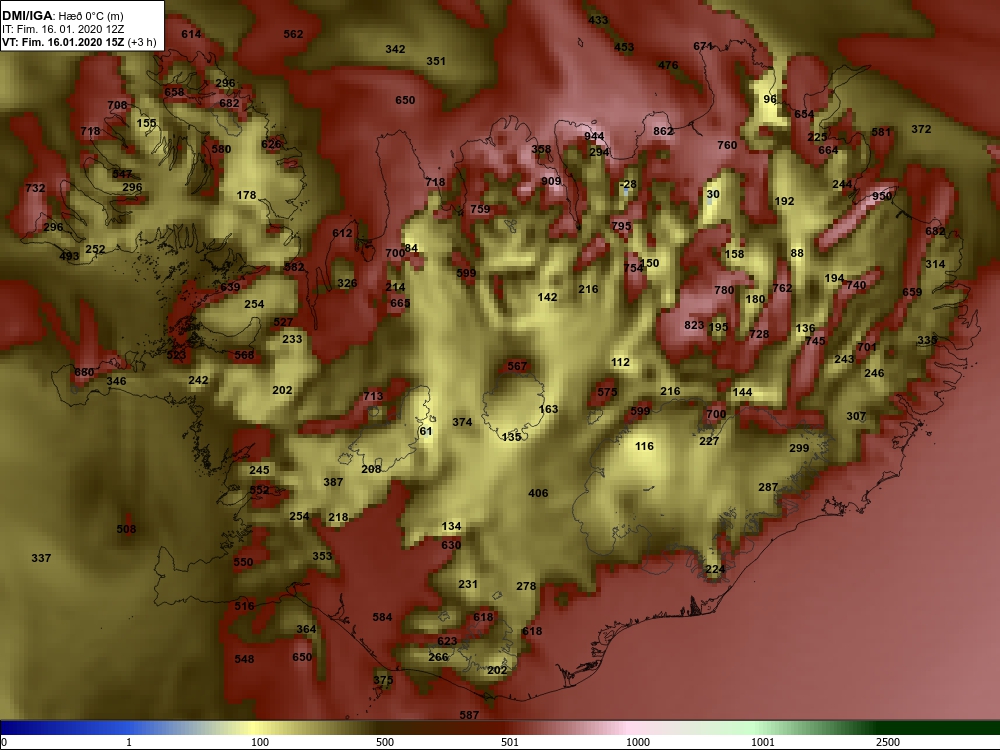Click the 587 value over the sea

click(469, 715)
